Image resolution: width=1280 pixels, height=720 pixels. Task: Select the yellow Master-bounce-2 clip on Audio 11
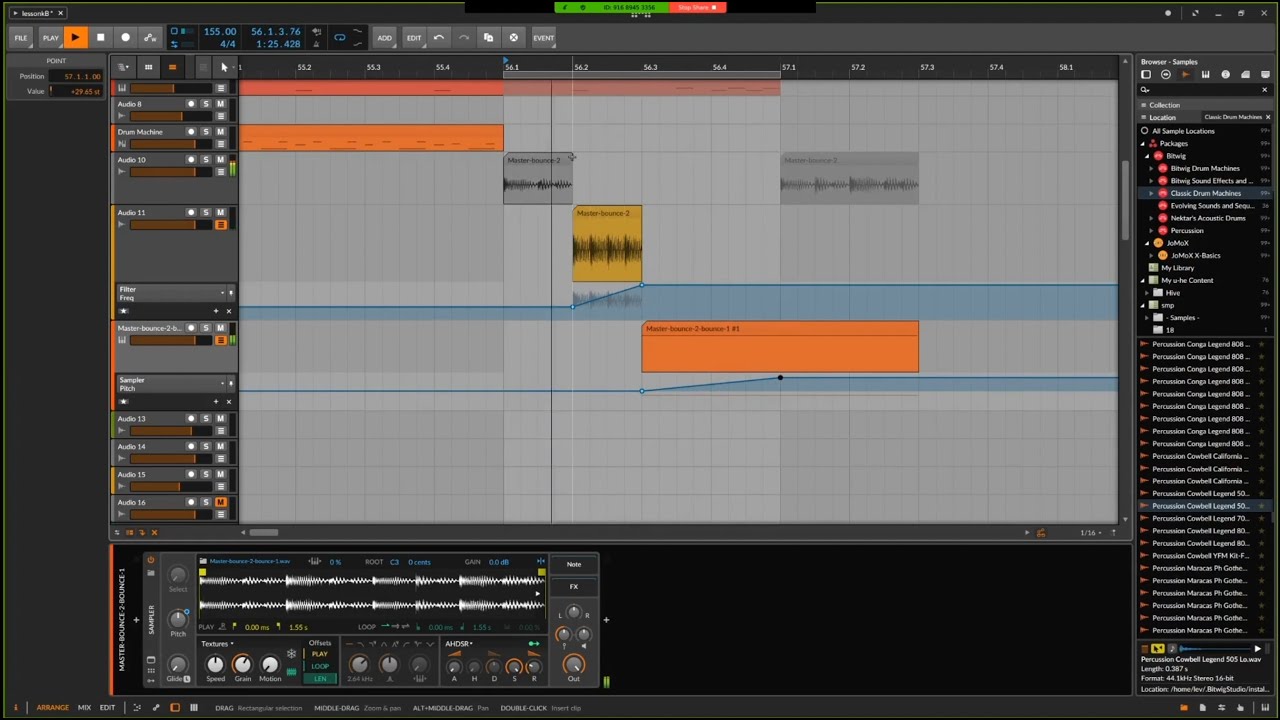(x=607, y=244)
